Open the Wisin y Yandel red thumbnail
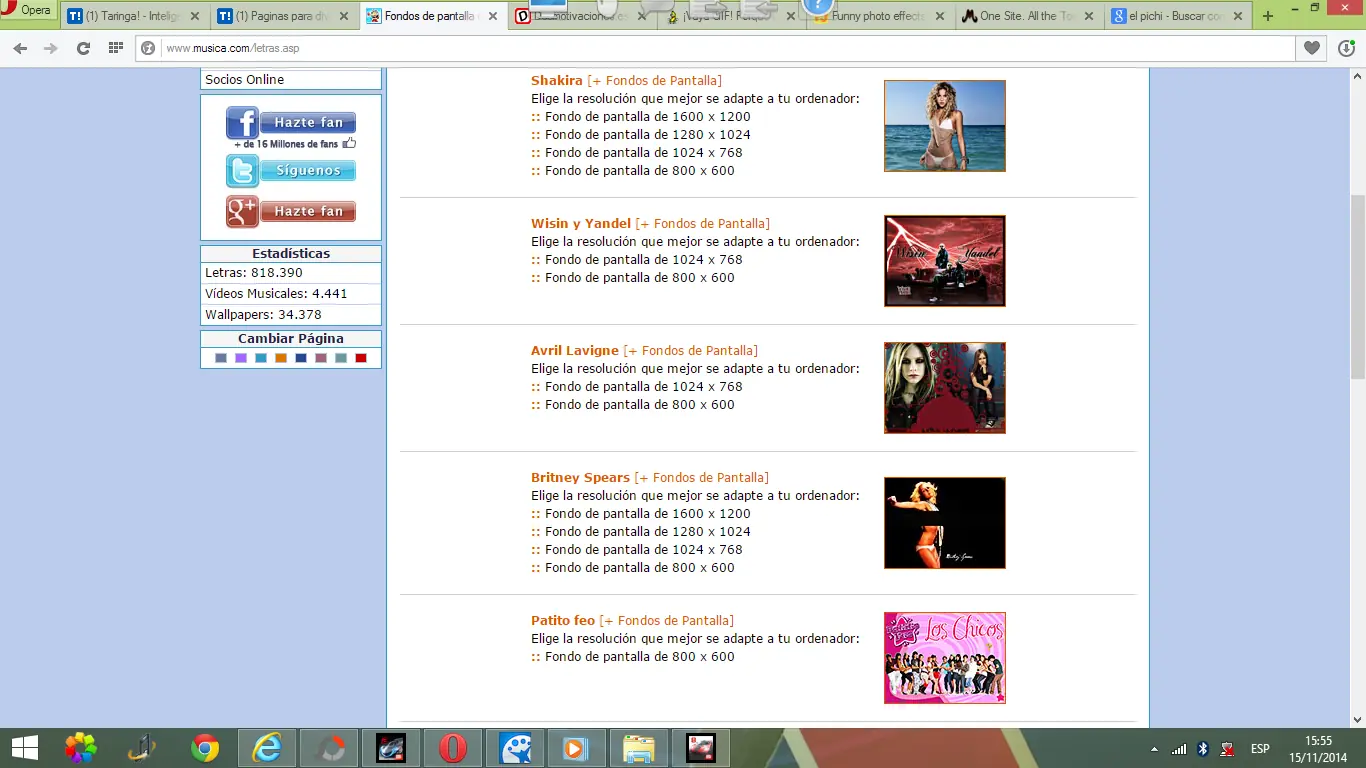1366x768 pixels. coord(945,261)
